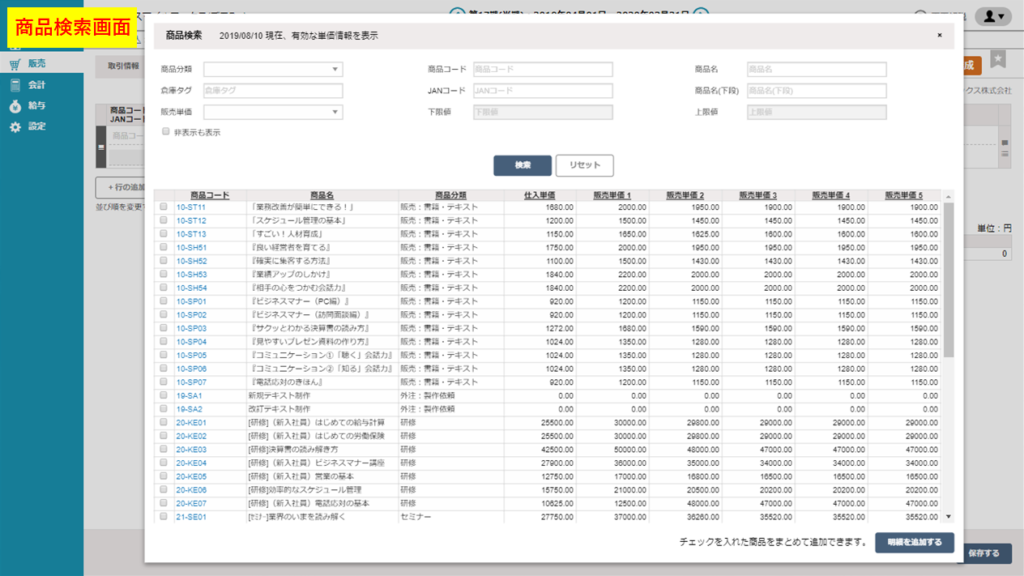Open the 給与 money bag icon

pyautogui.click(x=15, y=106)
